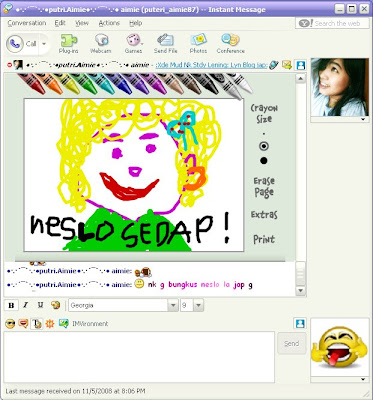Click the small contact avatar beside name
Image resolution: width=373 pixels, height=400 pixels.
18,65
